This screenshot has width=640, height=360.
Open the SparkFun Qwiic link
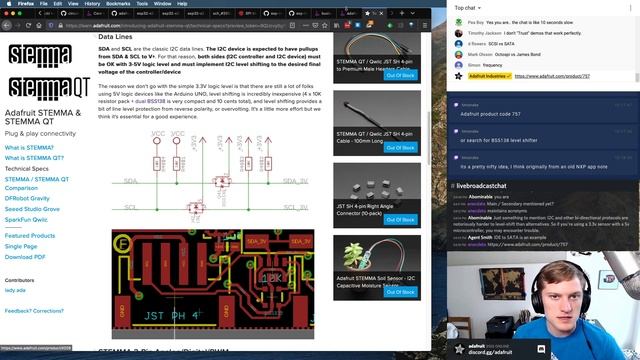coord(26,220)
